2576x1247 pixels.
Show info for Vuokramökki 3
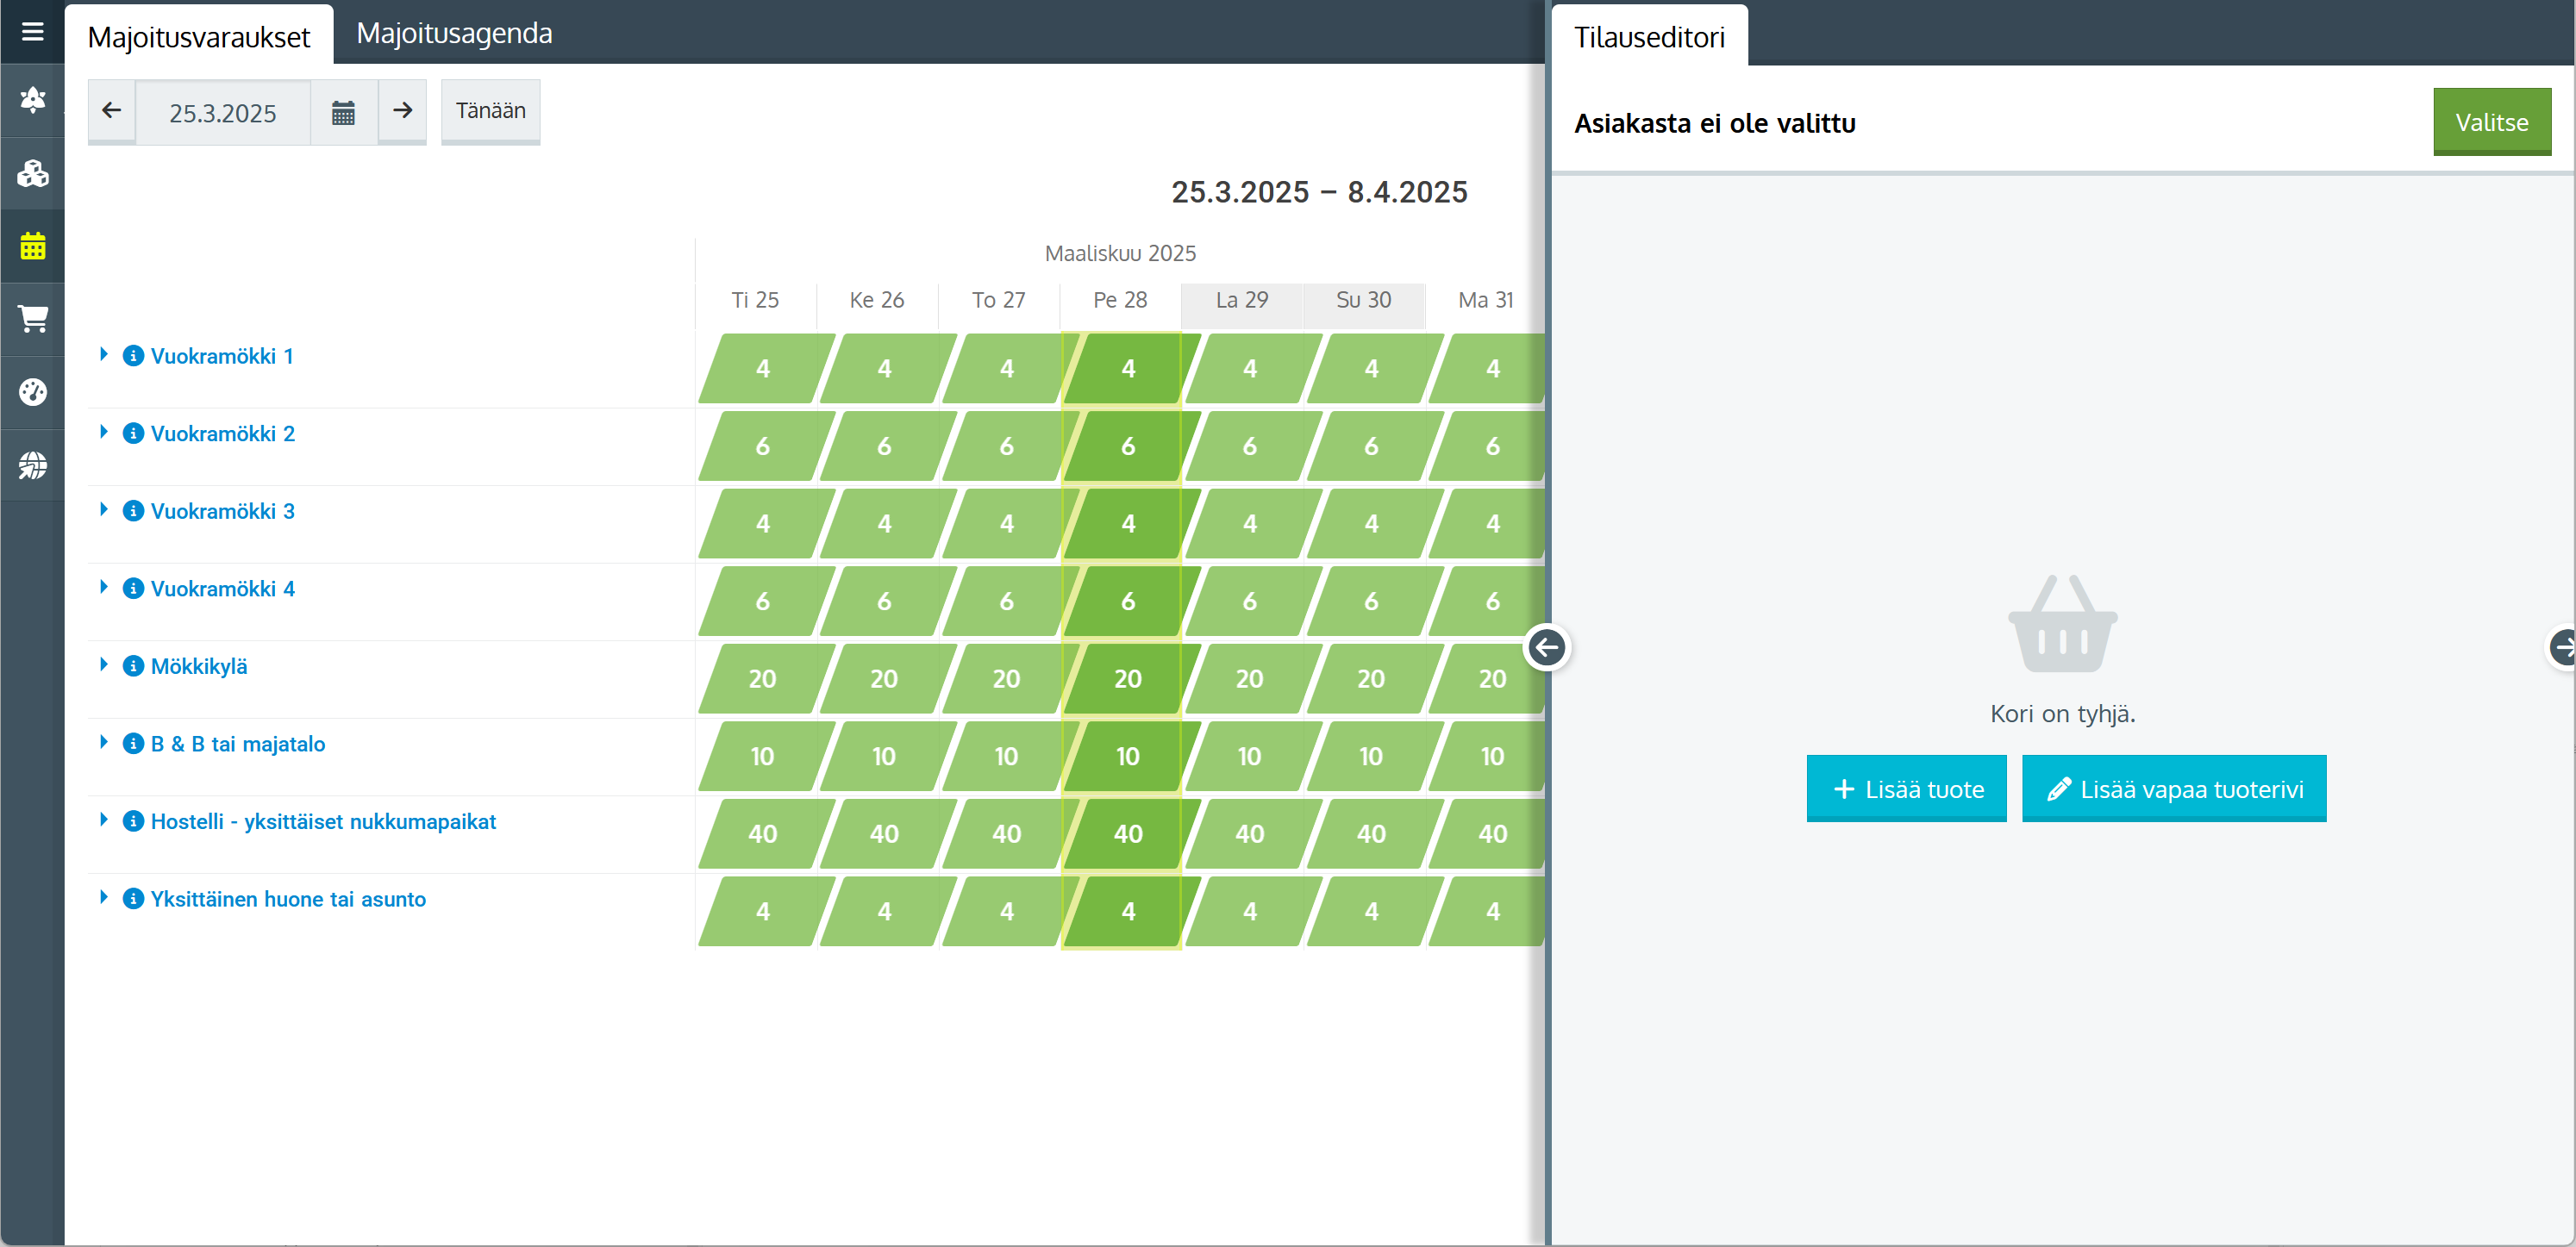pyautogui.click(x=133, y=511)
